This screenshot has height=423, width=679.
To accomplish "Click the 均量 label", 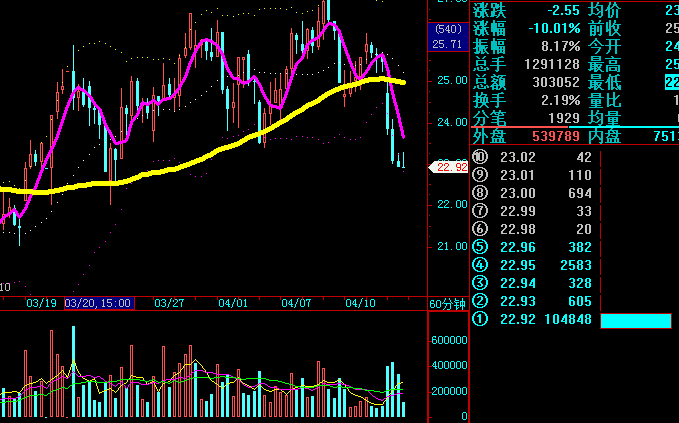I will coord(605,118).
